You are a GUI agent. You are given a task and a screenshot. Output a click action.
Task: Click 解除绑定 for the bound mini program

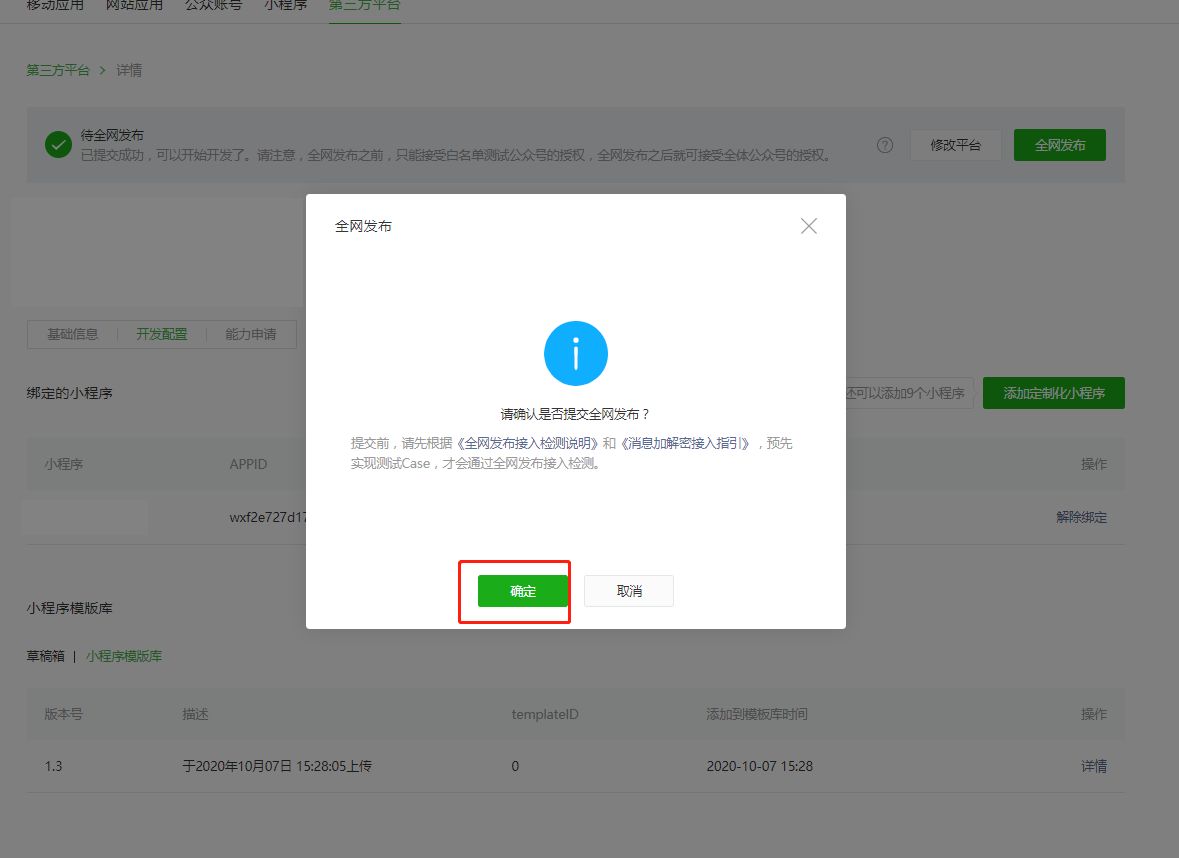[x=1081, y=517]
